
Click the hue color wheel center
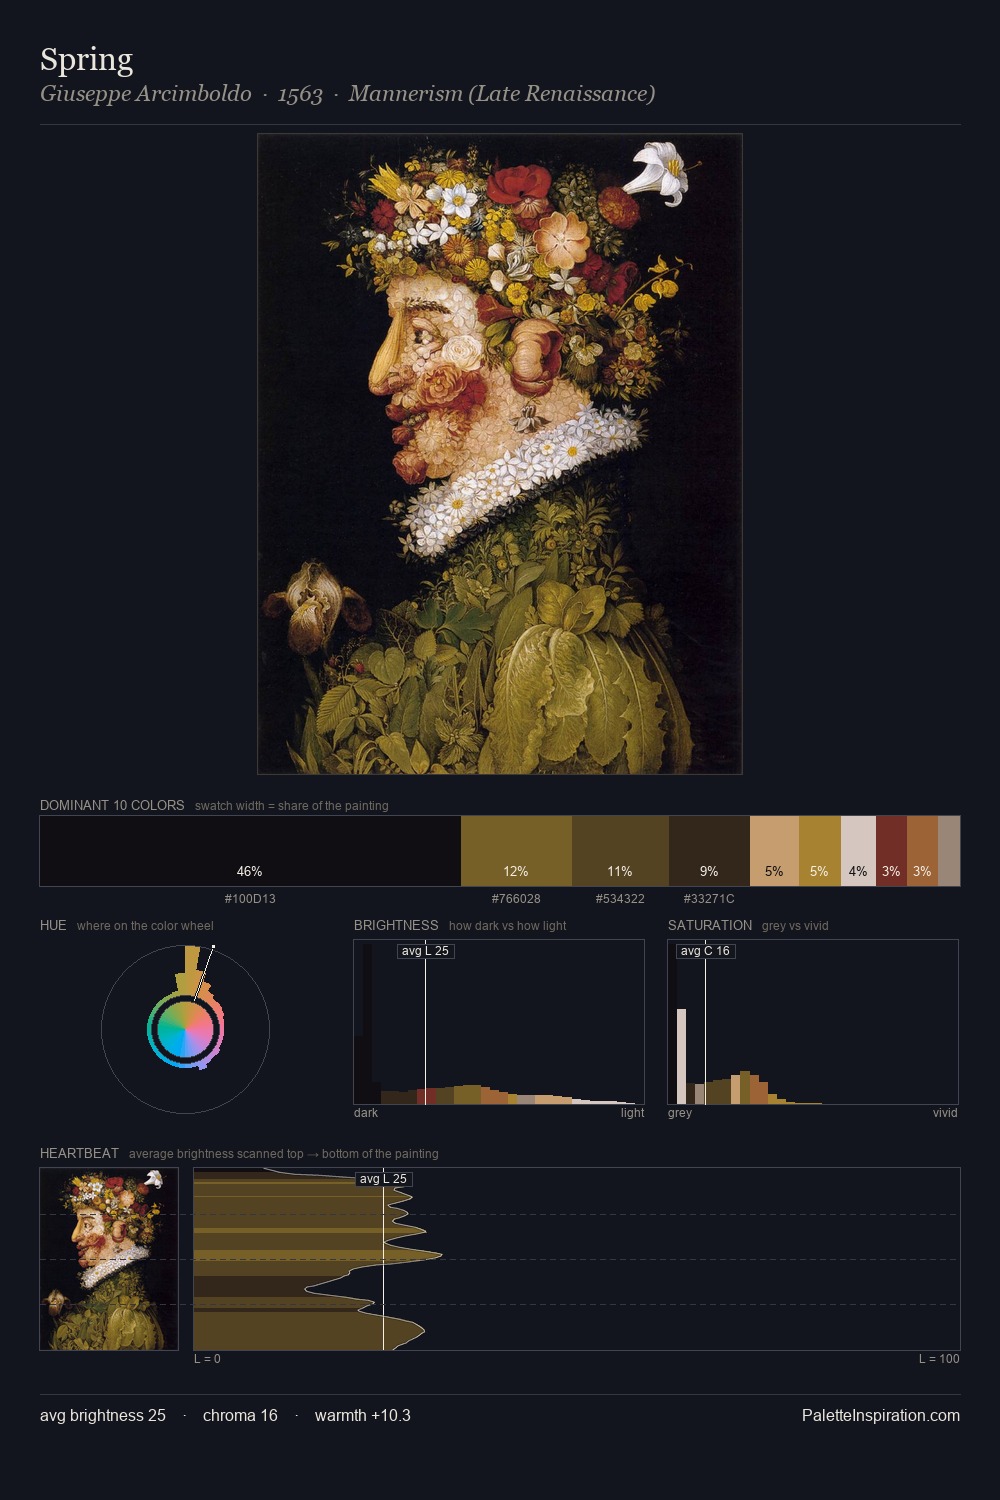tap(185, 1029)
